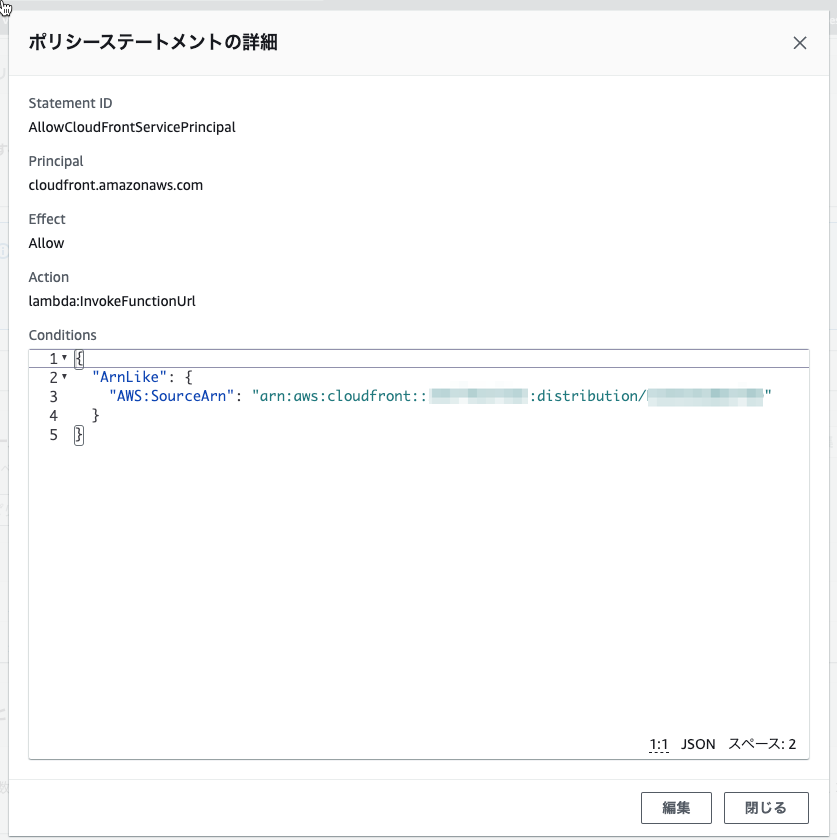Click the 編集 button to edit the statement
The width and height of the screenshot is (837, 840).
point(676,807)
